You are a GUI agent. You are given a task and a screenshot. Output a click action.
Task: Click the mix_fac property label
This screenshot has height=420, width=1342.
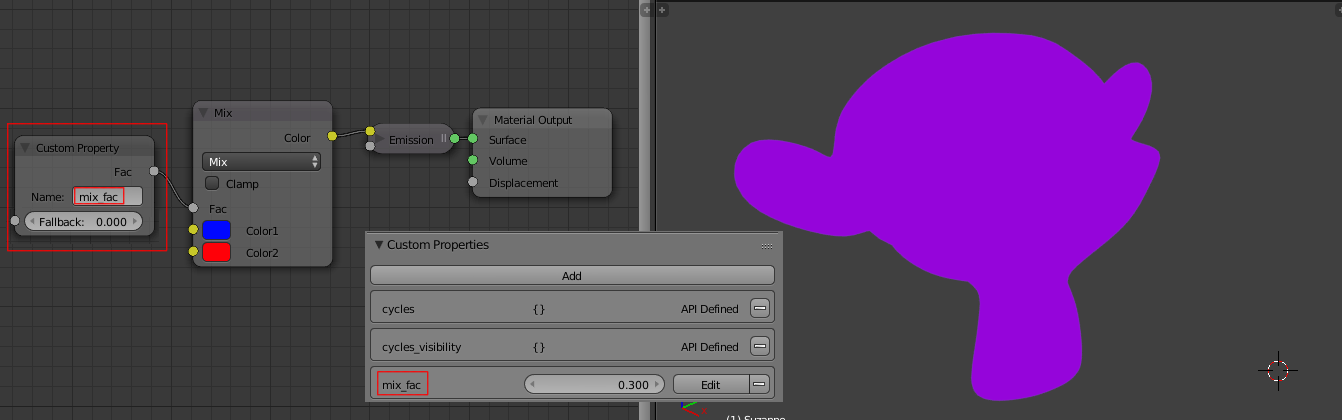click(403, 384)
